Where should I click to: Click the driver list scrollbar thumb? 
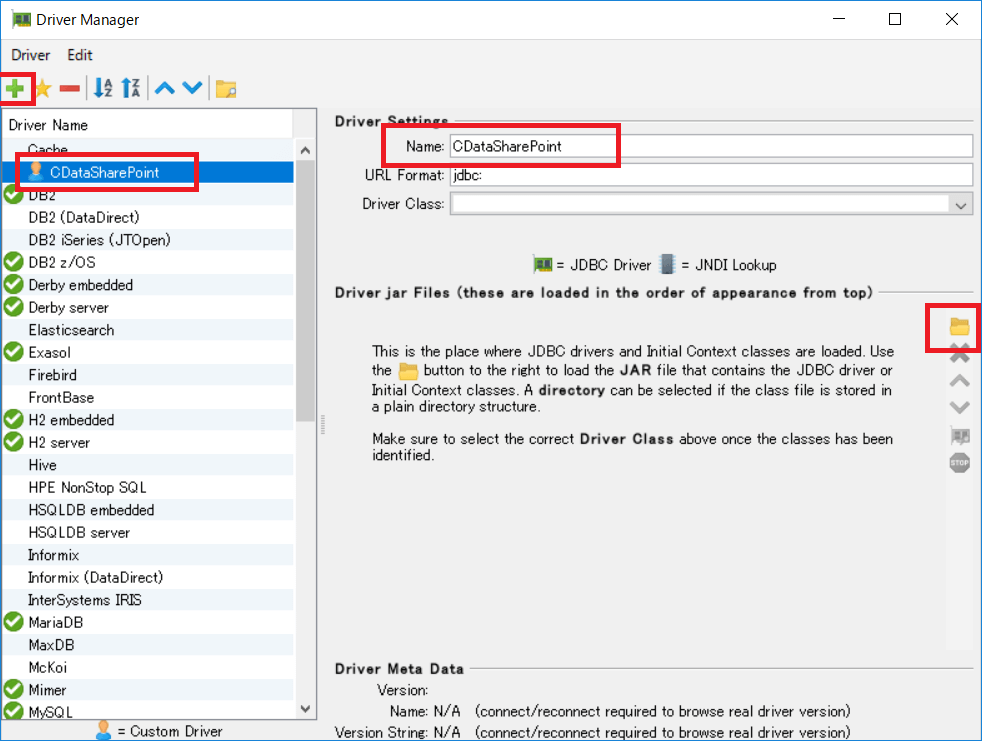305,291
